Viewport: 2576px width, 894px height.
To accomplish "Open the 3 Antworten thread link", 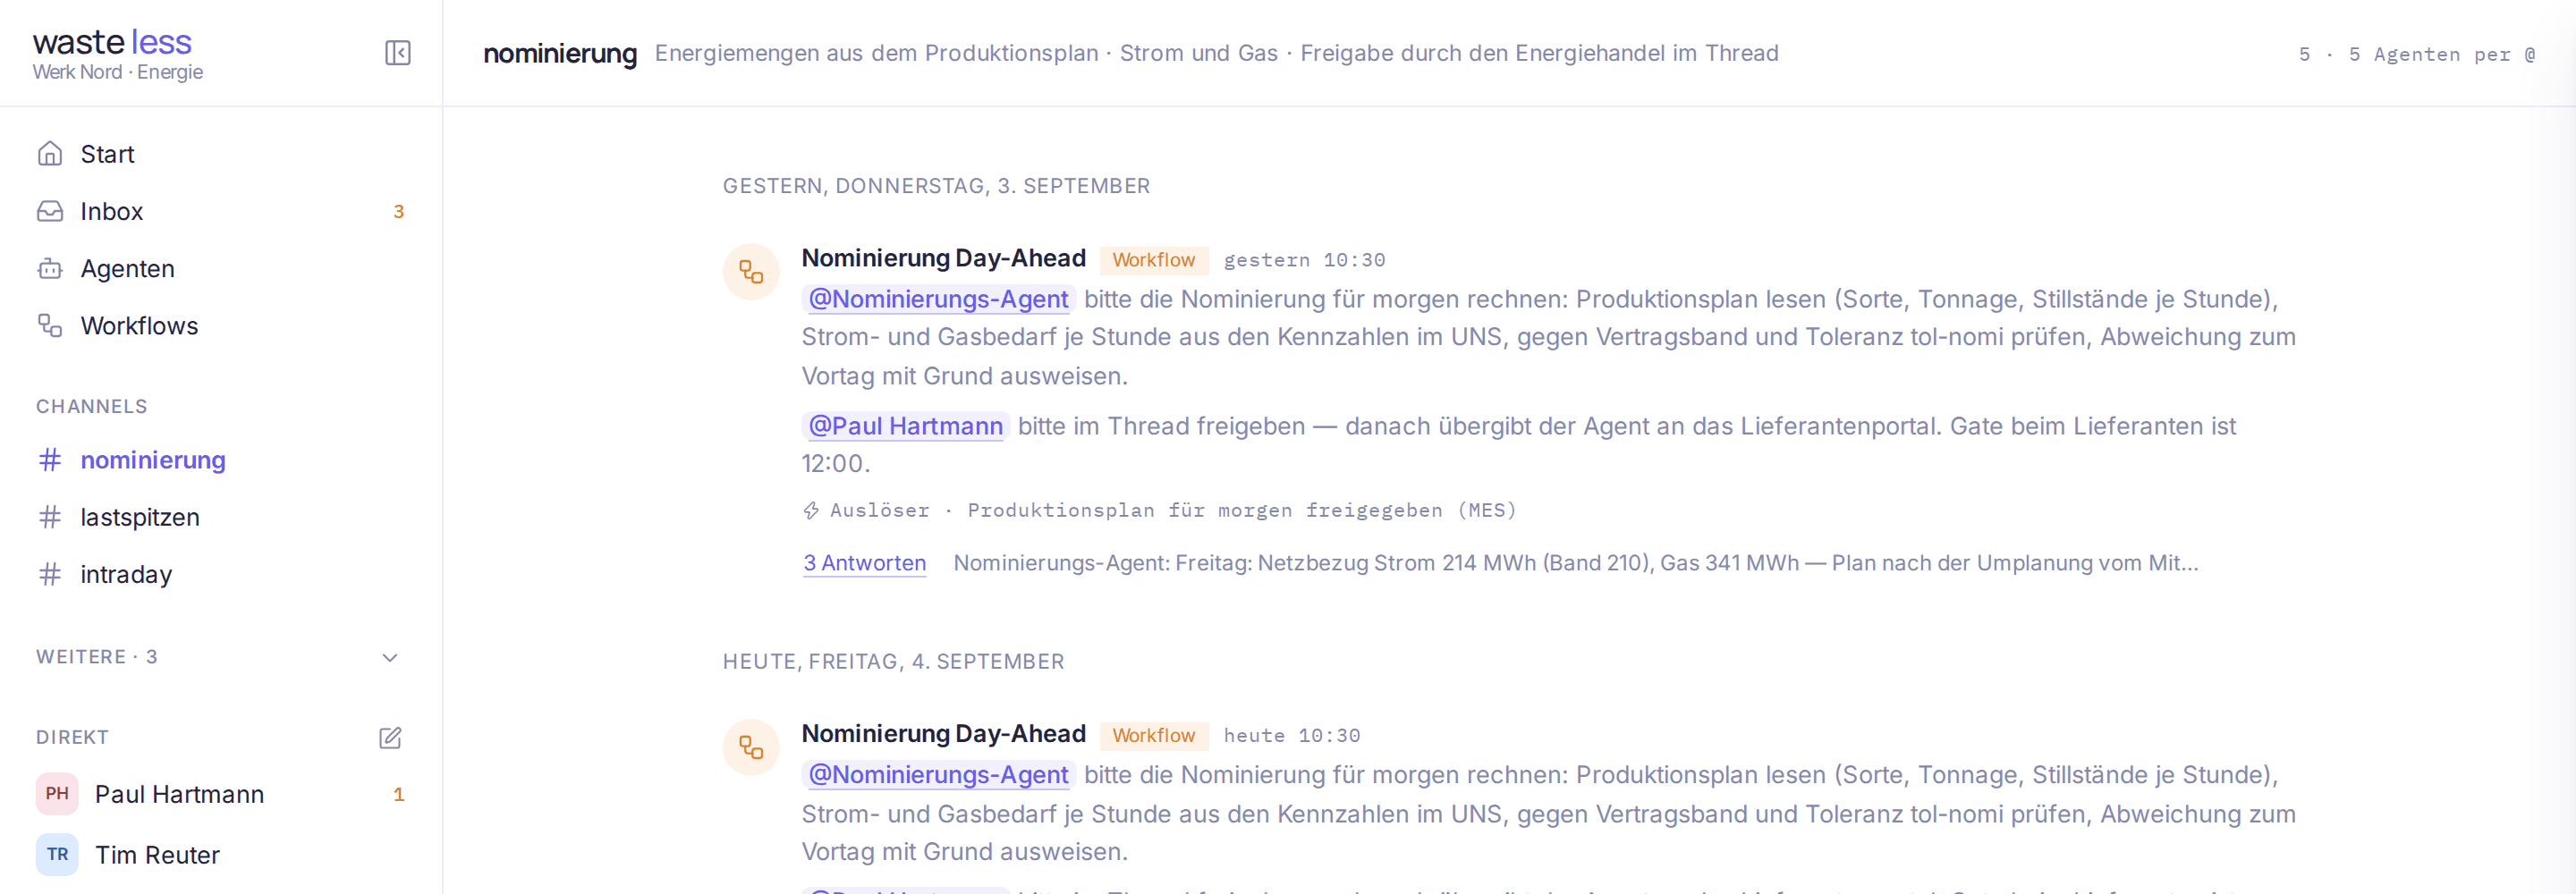I will tap(865, 563).
